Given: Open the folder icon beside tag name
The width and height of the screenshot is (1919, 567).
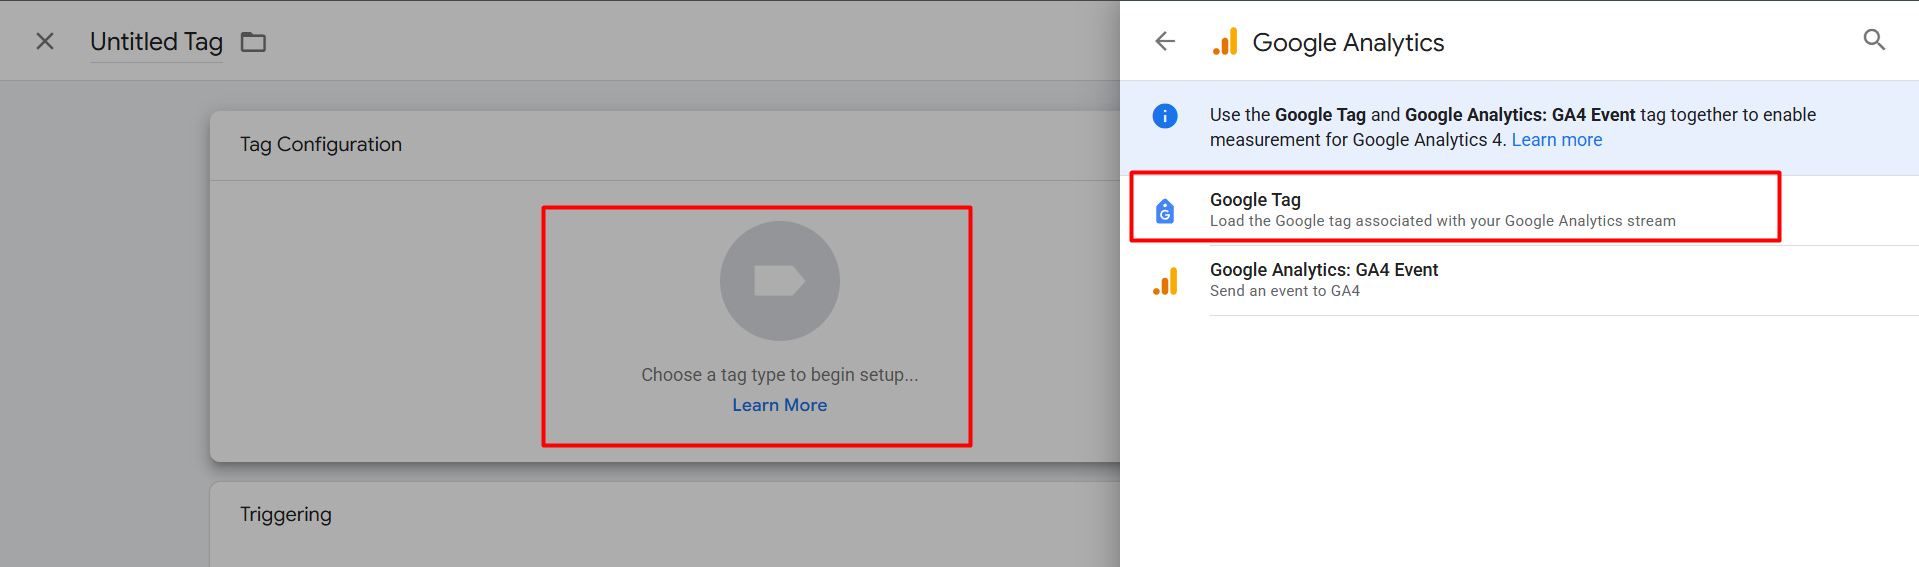Looking at the screenshot, I should tap(253, 42).
